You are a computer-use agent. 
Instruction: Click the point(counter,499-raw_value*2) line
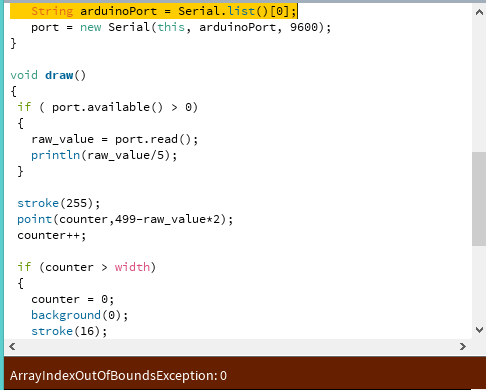pyautogui.click(x=125, y=219)
